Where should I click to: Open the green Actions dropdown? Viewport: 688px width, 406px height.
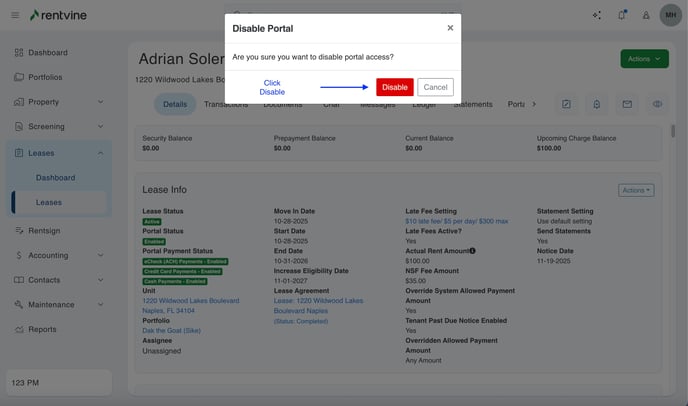coord(644,59)
